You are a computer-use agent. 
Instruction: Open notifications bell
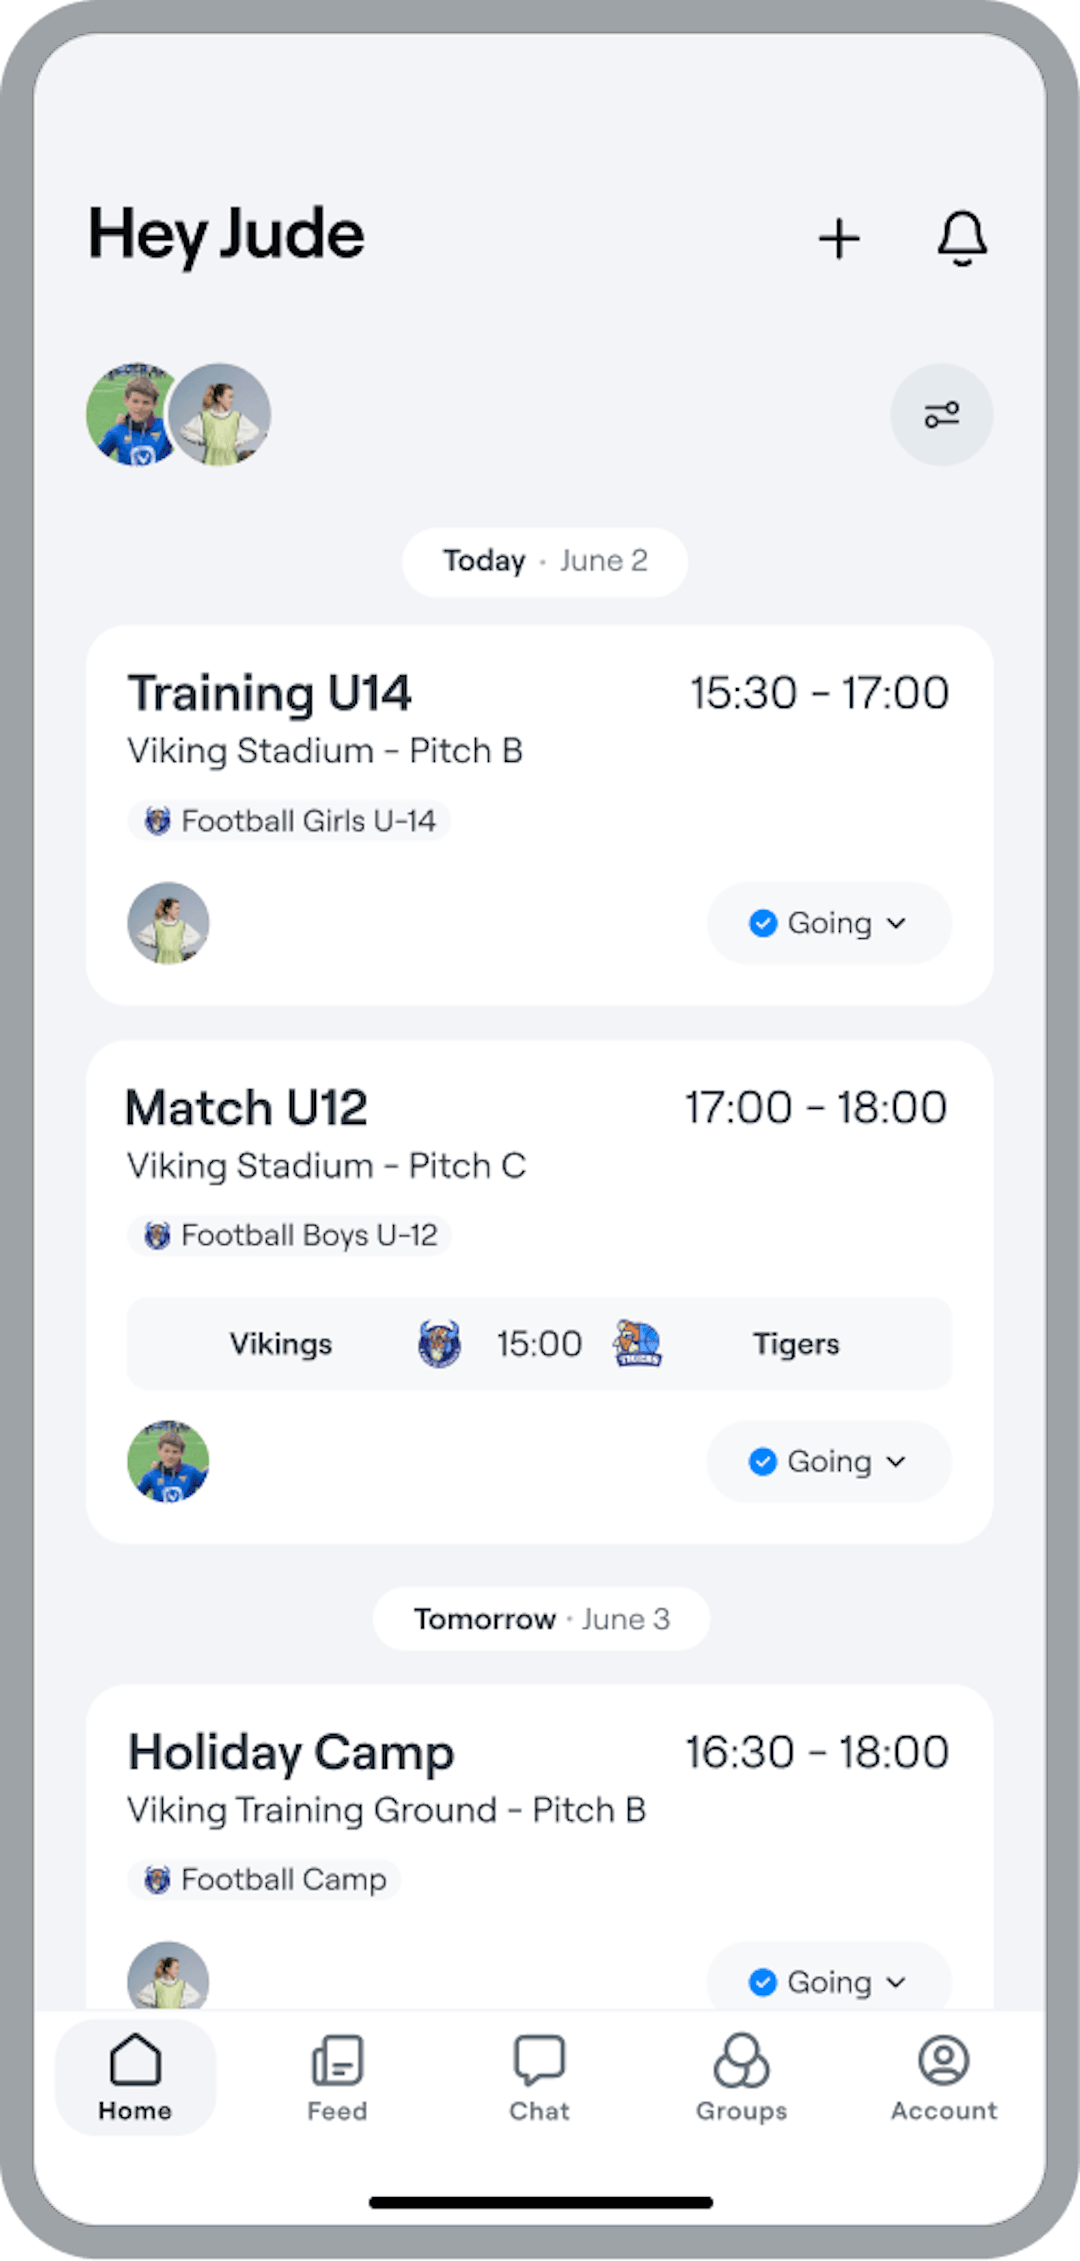[x=962, y=238]
